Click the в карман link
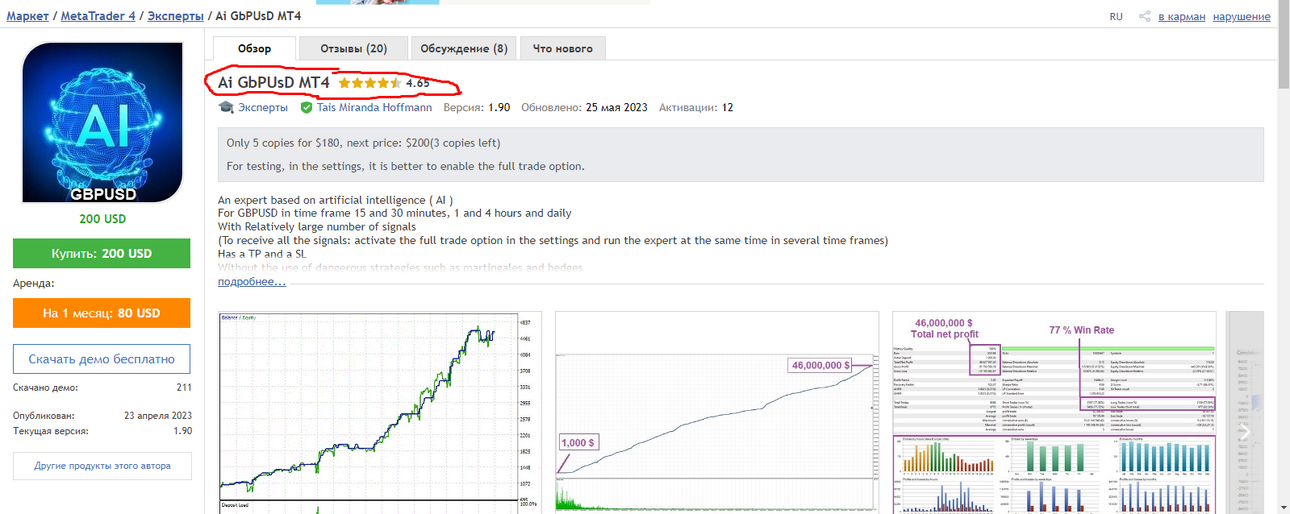The height and width of the screenshot is (514, 1290). 1182,17
